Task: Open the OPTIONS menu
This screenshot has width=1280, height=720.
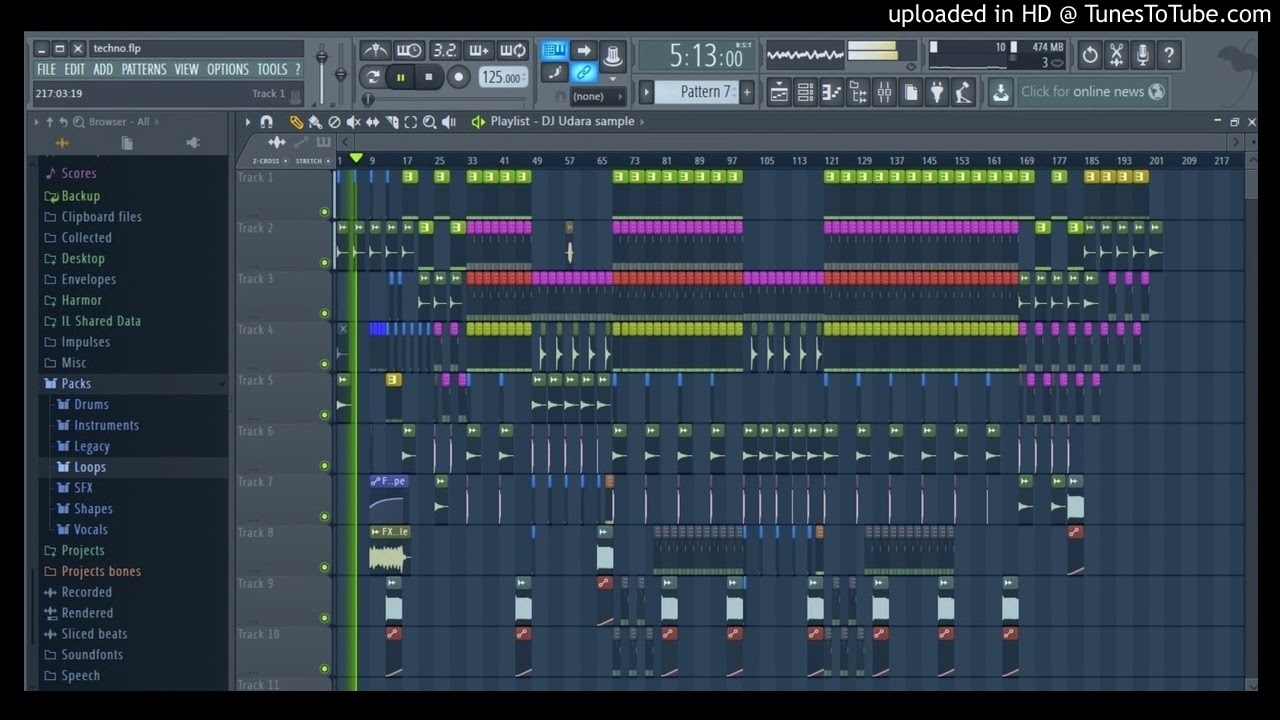Action: (x=228, y=69)
